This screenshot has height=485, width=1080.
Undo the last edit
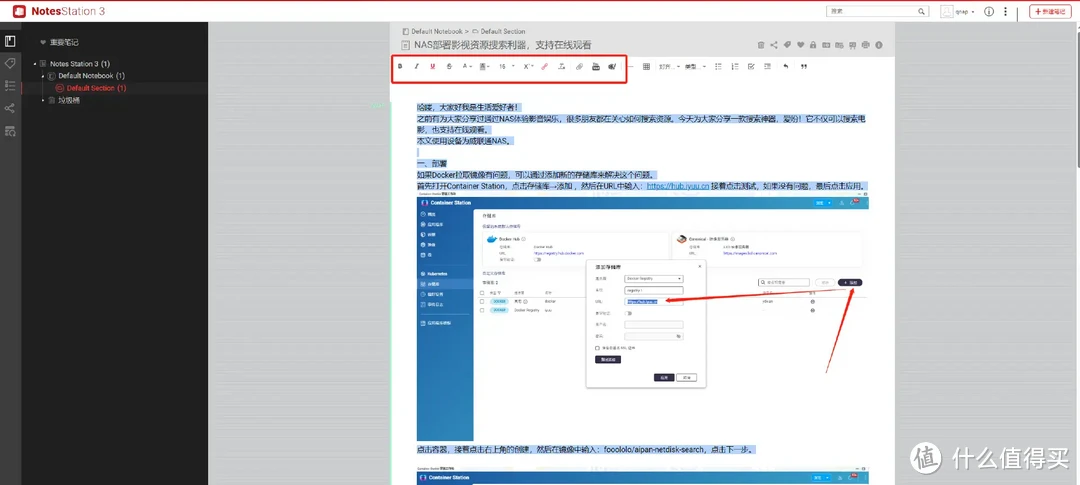click(786, 66)
